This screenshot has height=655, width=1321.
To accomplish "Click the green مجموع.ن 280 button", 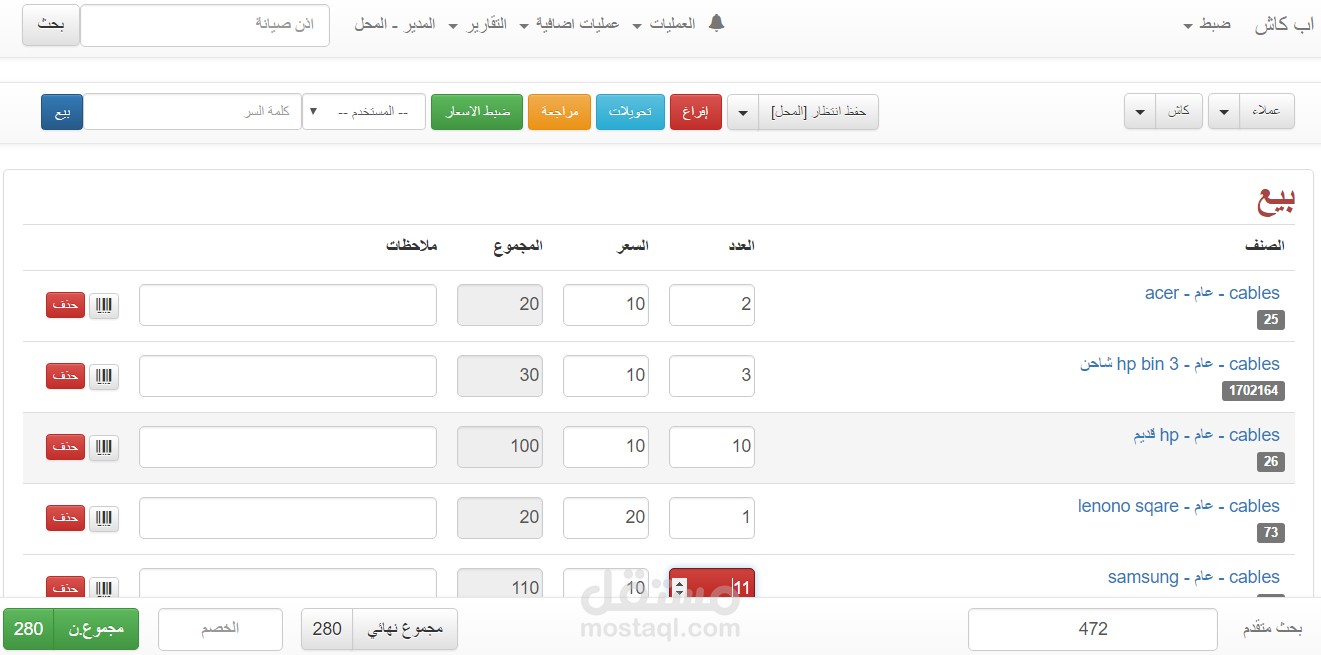I will click(71, 629).
